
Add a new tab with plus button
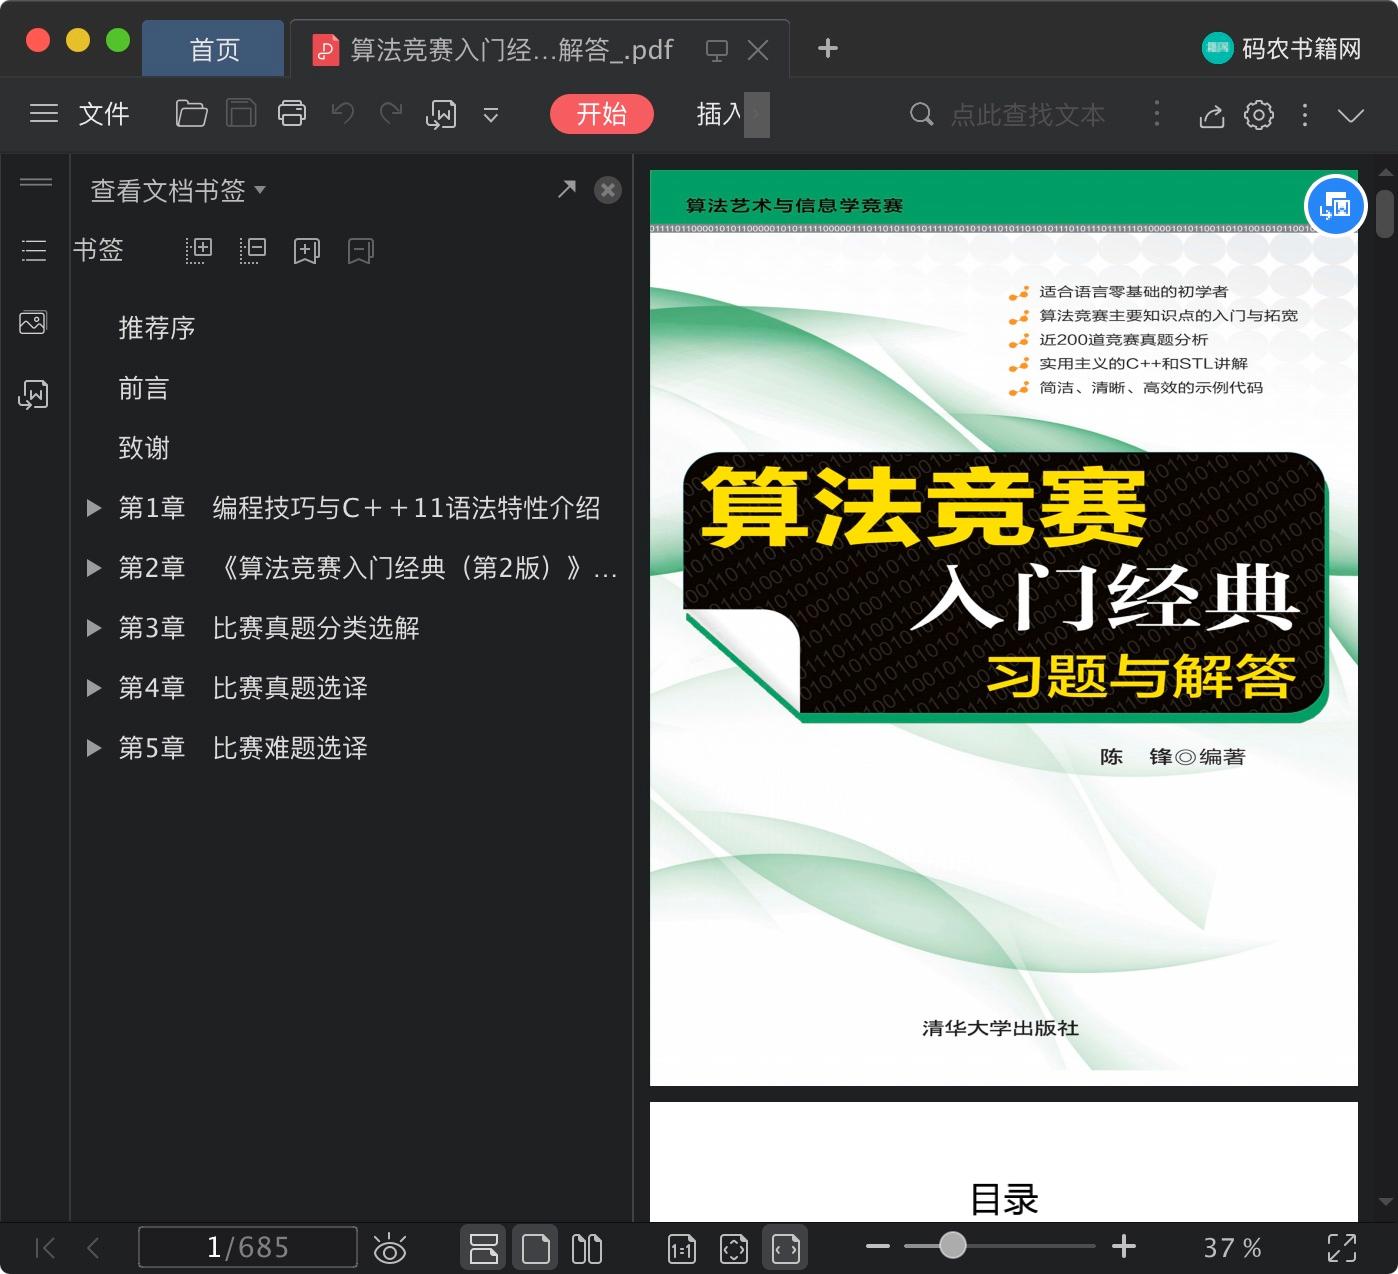(828, 48)
